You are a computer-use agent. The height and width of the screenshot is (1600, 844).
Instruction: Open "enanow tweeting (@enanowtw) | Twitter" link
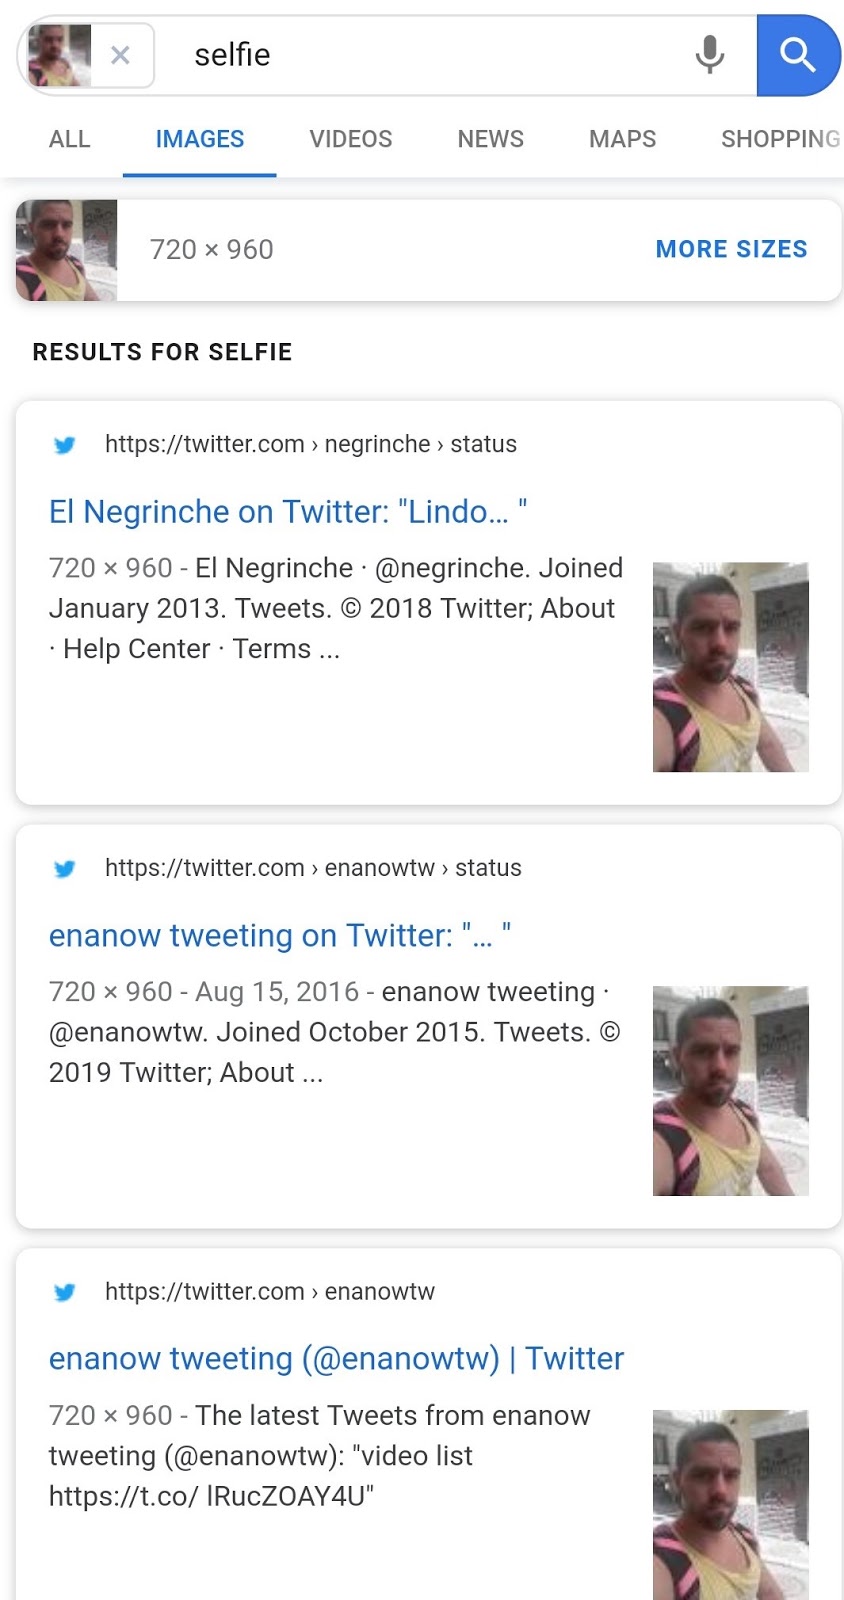(x=336, y=1359)
